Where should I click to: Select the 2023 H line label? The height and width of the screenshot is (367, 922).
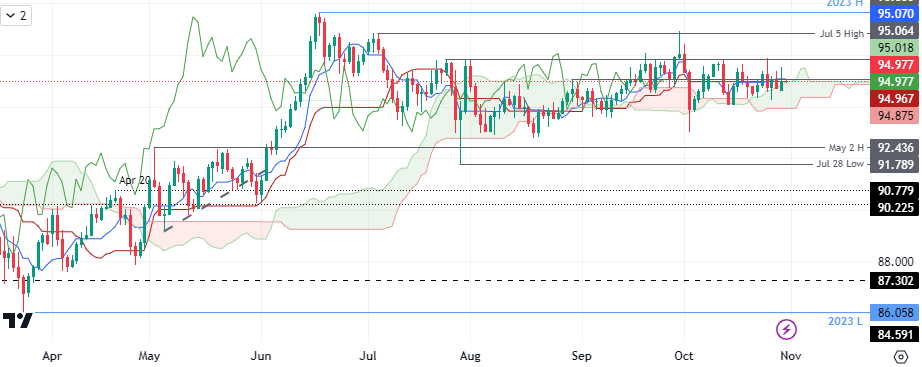(843, 3)
